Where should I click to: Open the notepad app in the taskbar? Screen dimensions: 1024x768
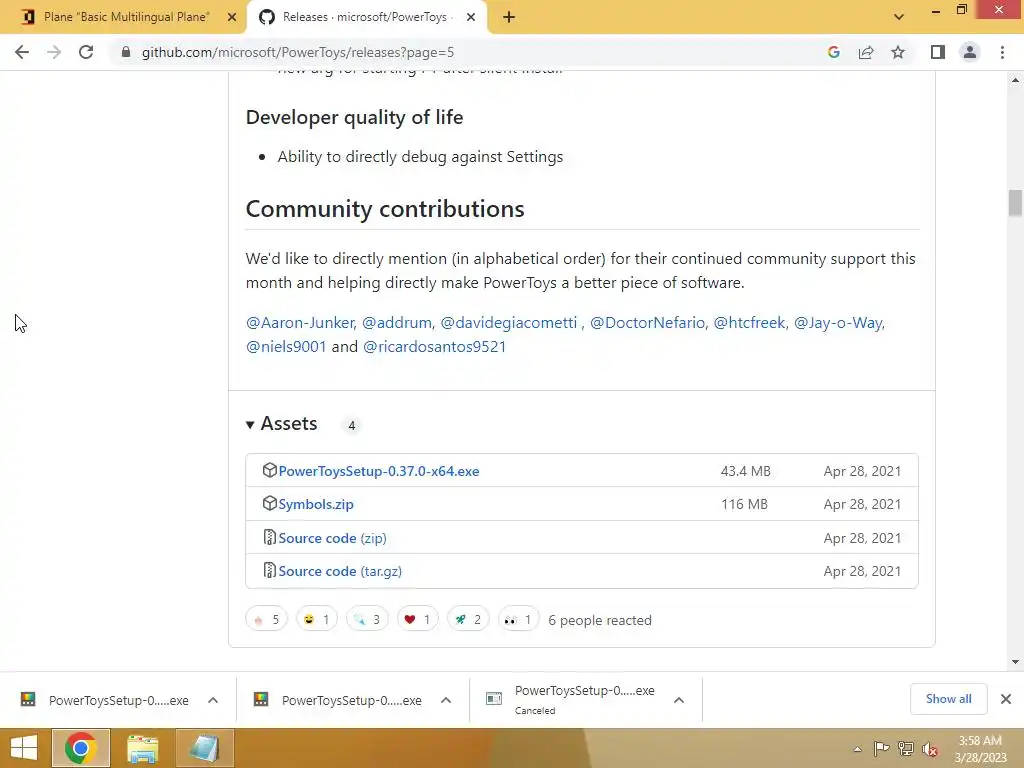tap(204, 748)
